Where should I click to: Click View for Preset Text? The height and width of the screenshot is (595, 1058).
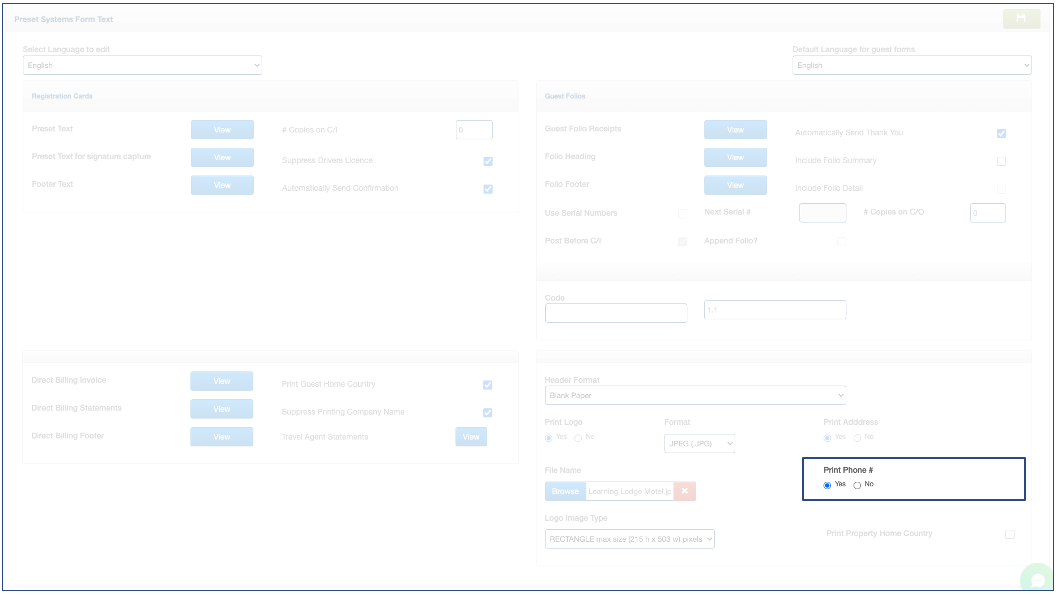pyautogui.click(x=222, y=130)
